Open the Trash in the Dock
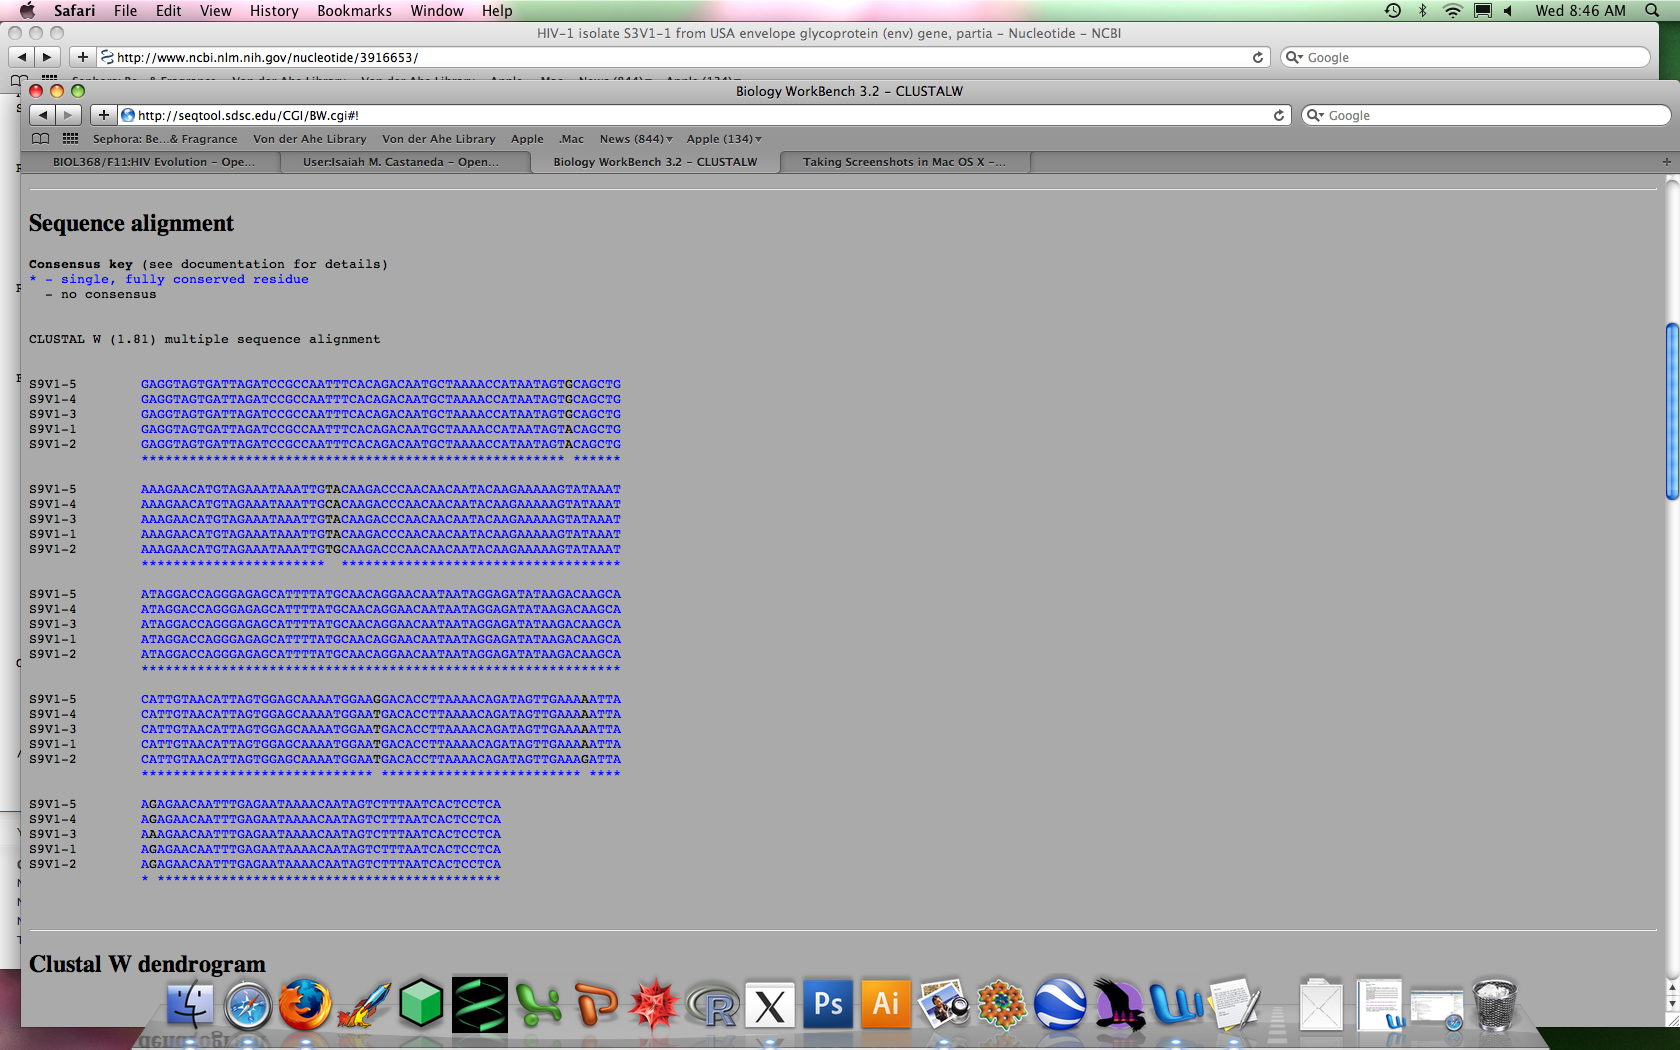The height and width of the screenshot is (1050, 1680). click(1495, 1005)
